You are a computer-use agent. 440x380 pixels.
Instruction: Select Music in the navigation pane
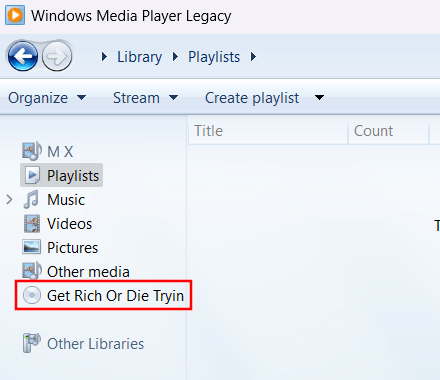[66, 200]
